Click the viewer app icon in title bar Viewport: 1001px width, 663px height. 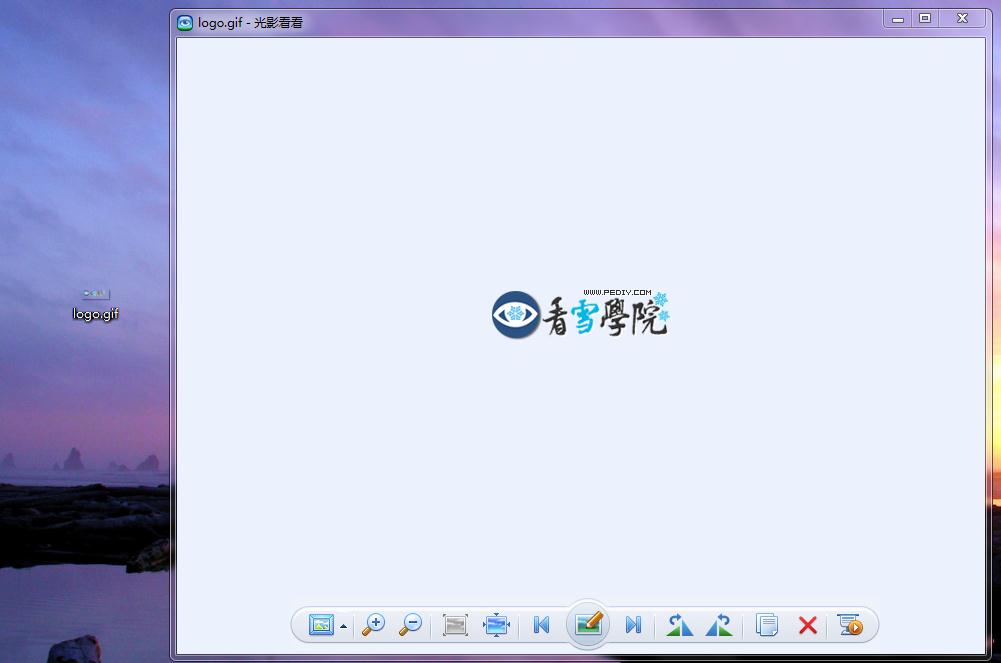[185, 23]
